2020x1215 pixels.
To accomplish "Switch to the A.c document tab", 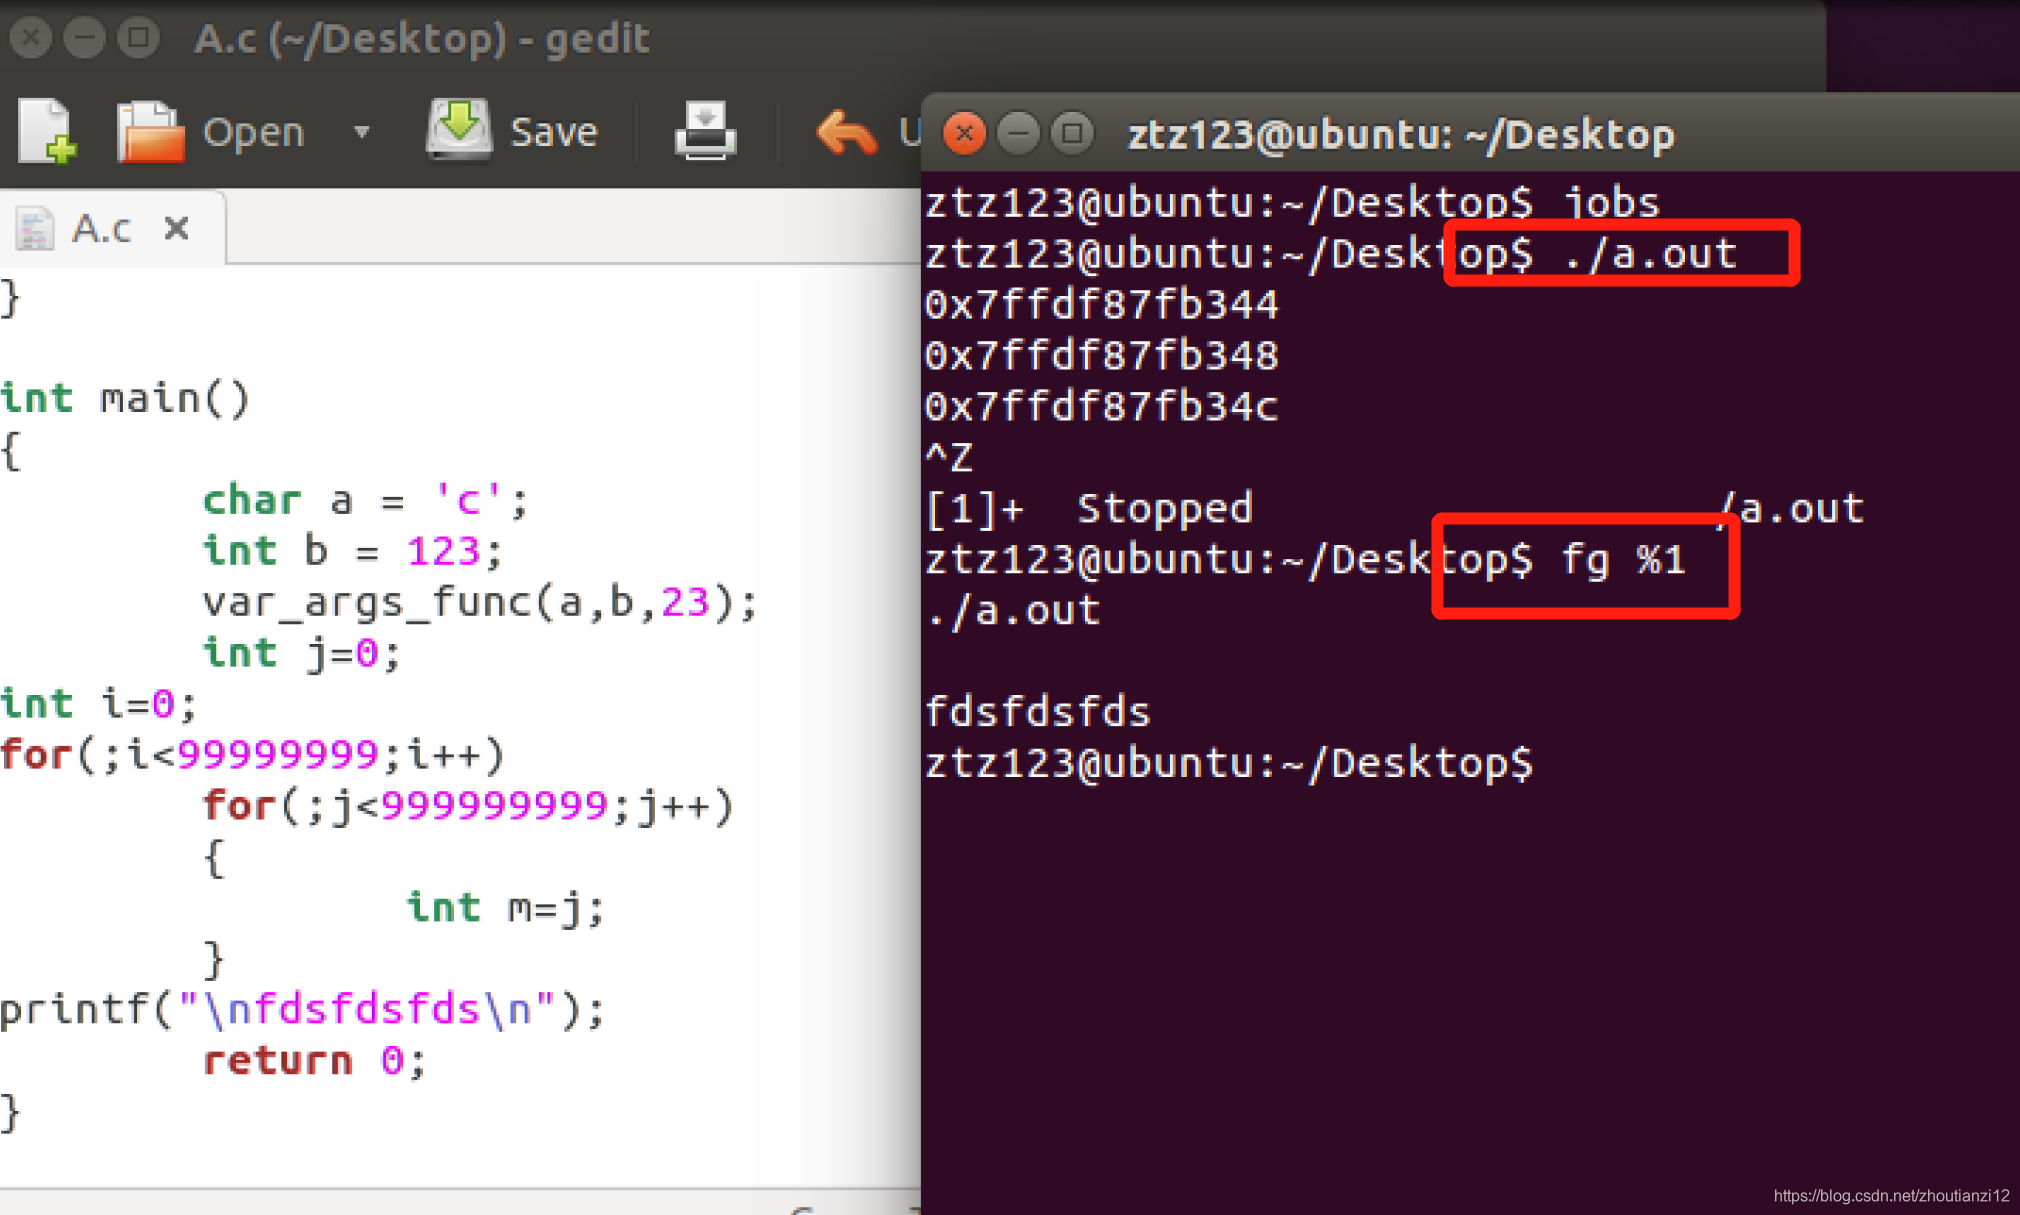I will click(102, 229).
